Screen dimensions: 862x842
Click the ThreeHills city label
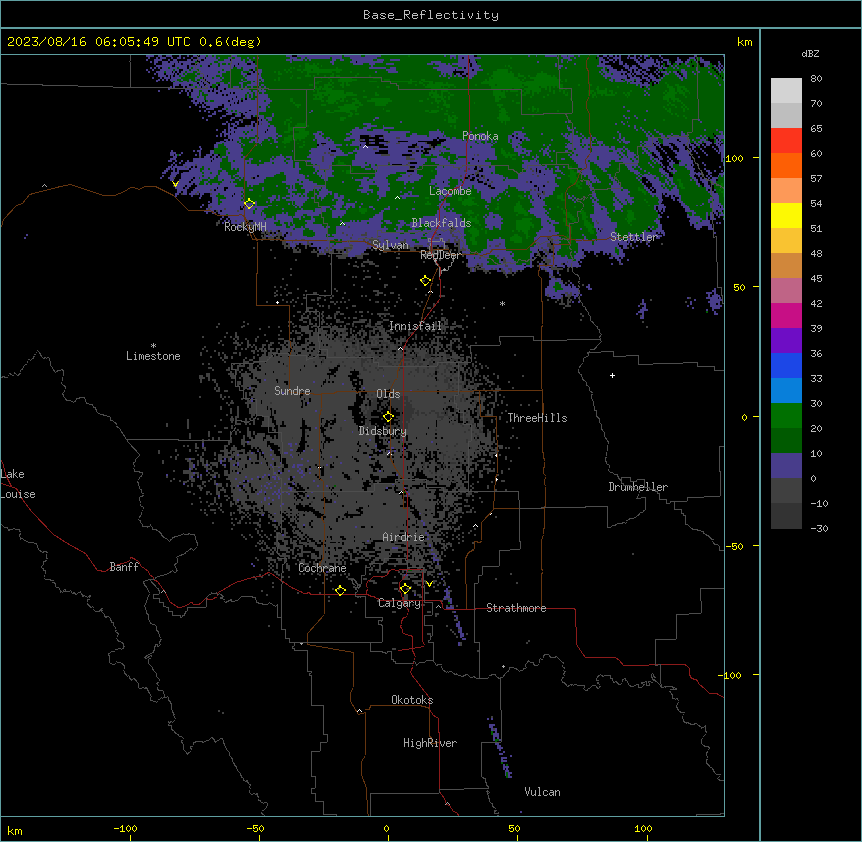[x=537, y=418]
